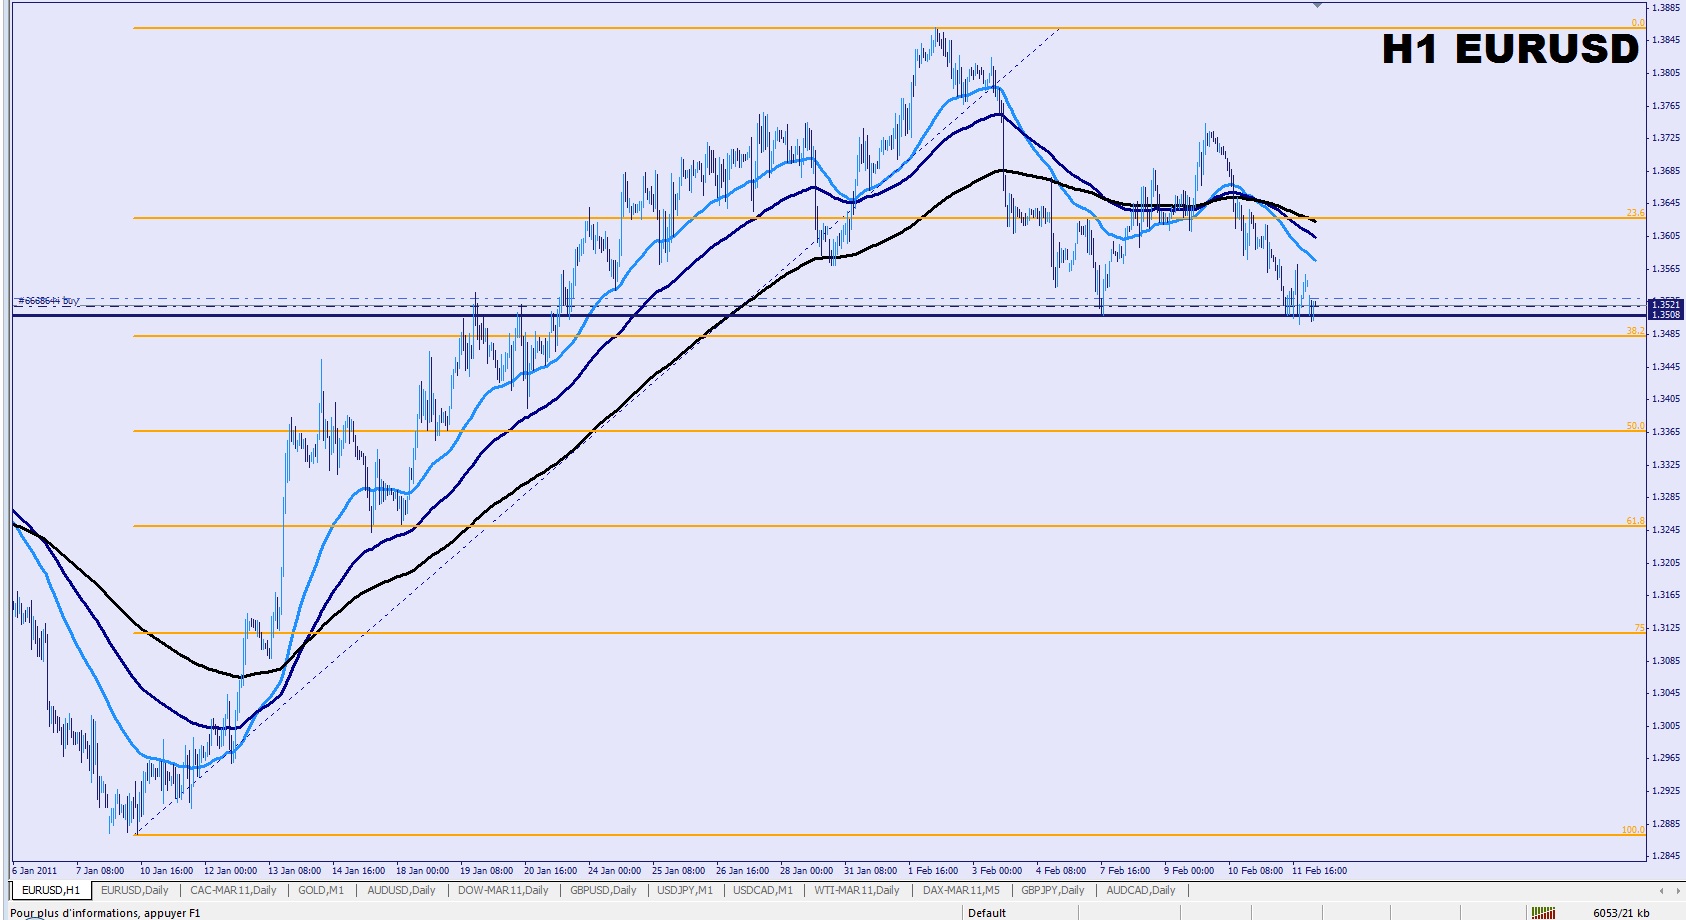Click the chart shift triangle marker
The image size is (1686, 920).
pyautogui.click(x=1317, y=5)
